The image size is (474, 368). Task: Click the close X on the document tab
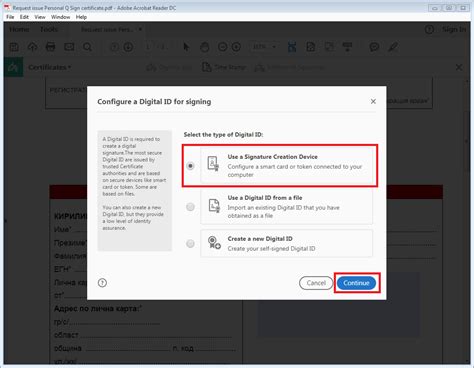[x=140, y=29]
